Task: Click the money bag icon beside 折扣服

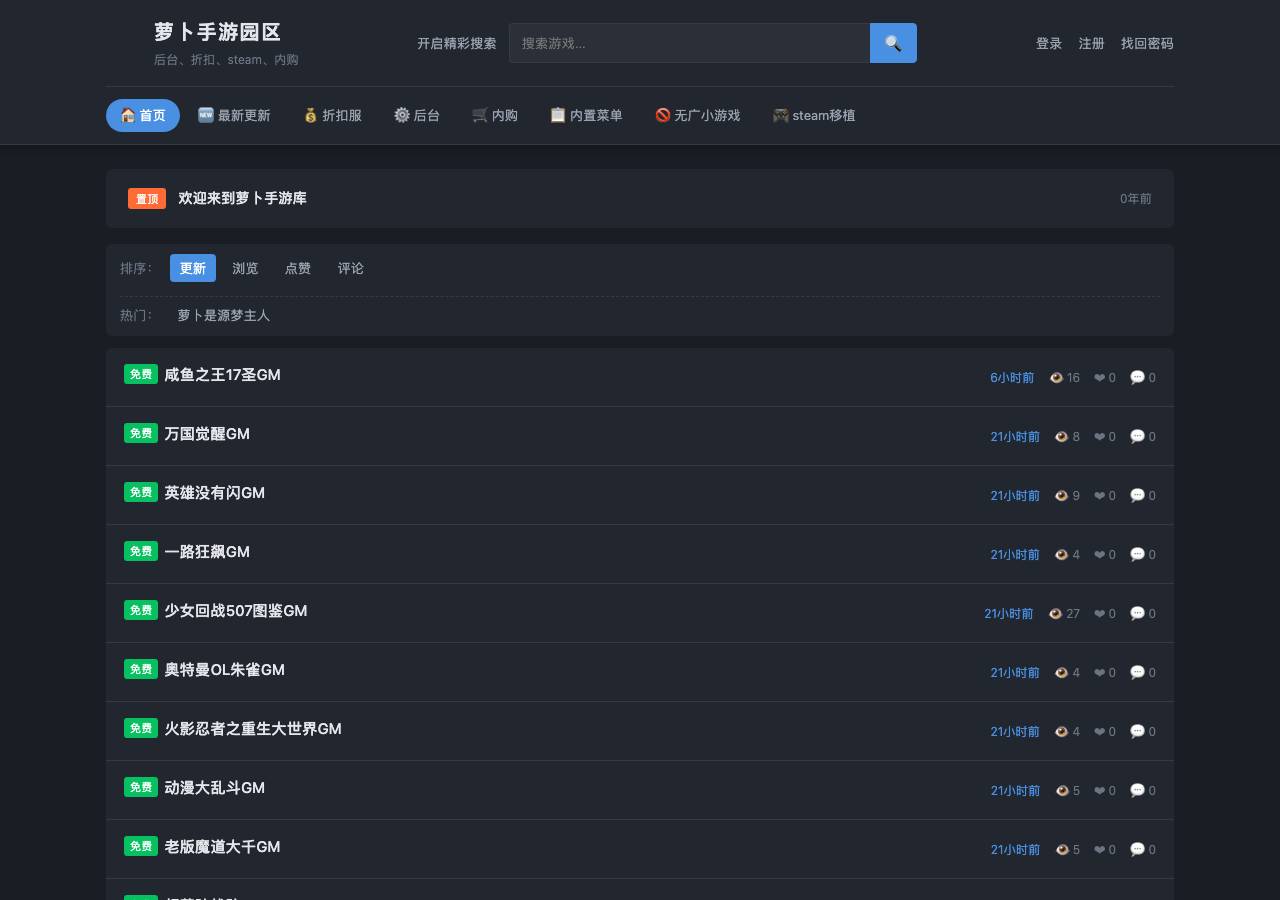Action: 311,115
